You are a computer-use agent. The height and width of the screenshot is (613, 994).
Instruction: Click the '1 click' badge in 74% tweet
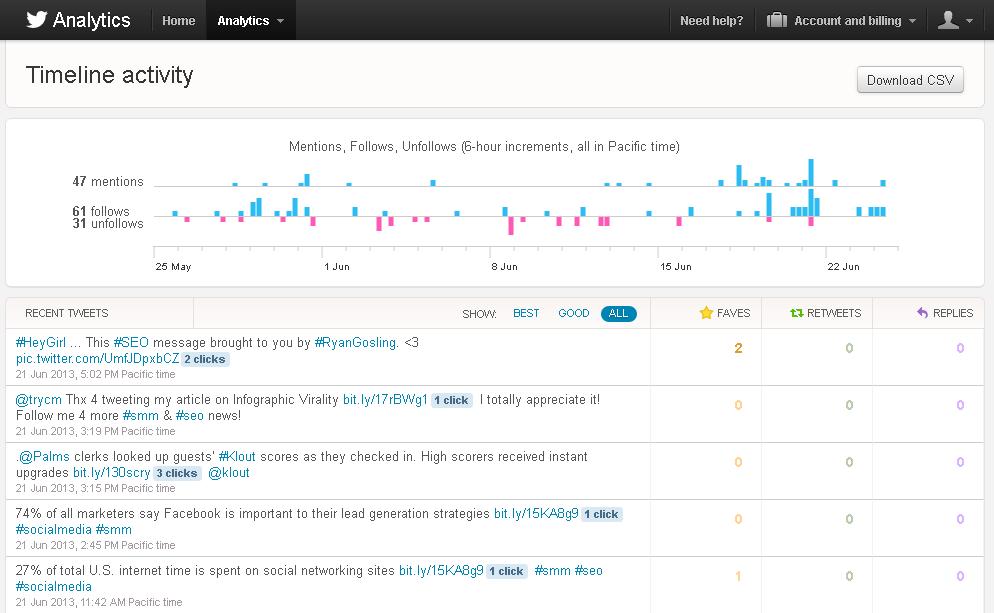602,515
